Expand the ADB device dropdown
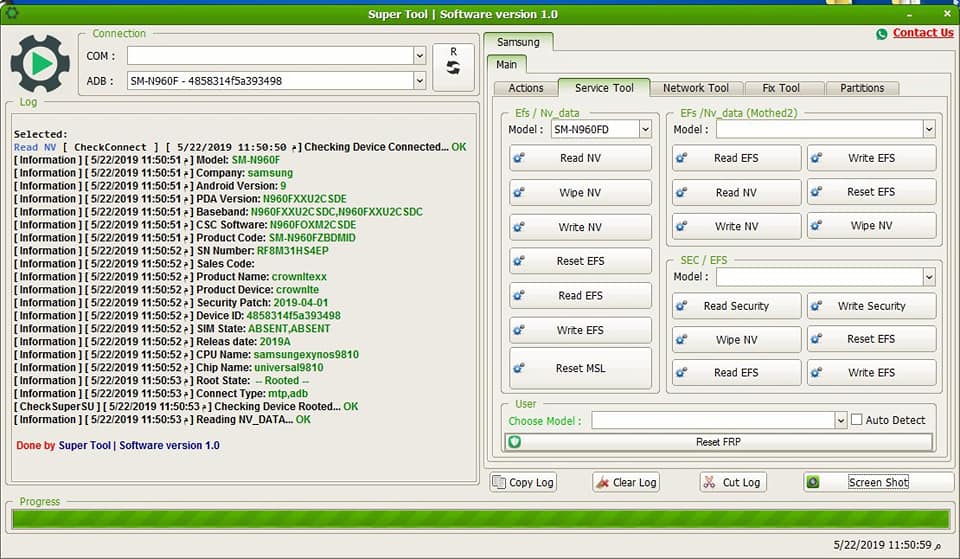This screenshot has width=960, height=559. click(x=419, y=81)
